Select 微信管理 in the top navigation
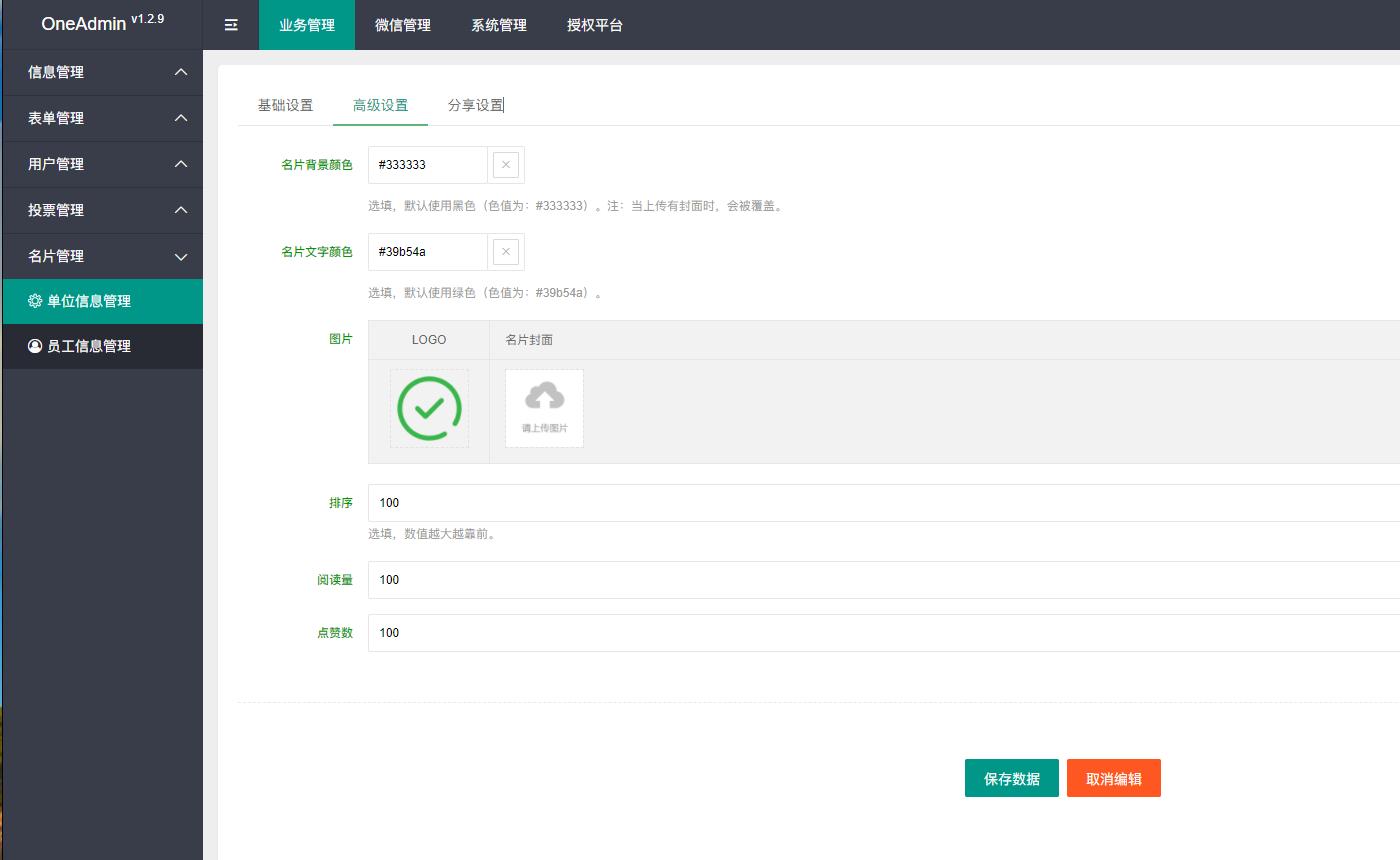The height and width of the screenshot is (860, 1400). click(402, 25)
